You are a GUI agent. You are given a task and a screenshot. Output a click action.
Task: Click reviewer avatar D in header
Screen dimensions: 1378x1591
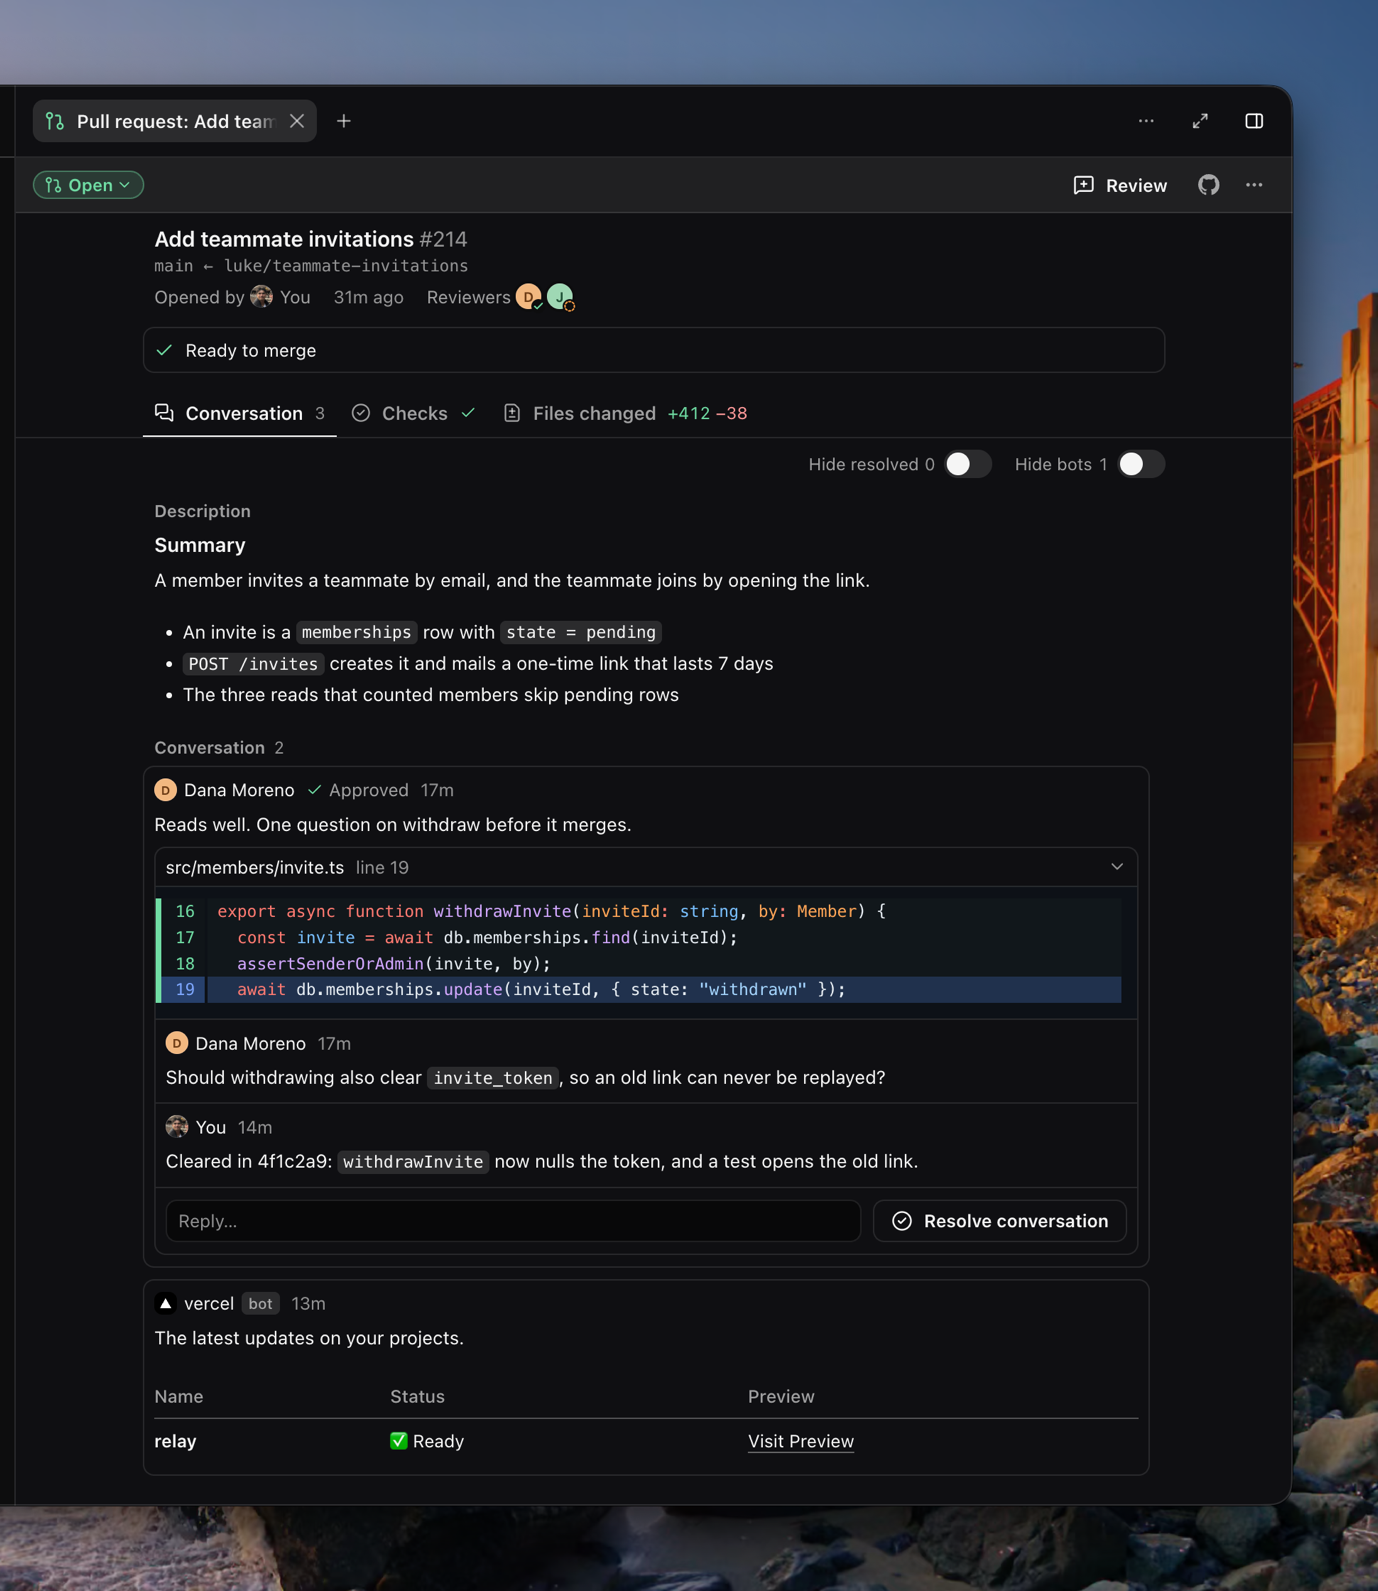(529, 297)
